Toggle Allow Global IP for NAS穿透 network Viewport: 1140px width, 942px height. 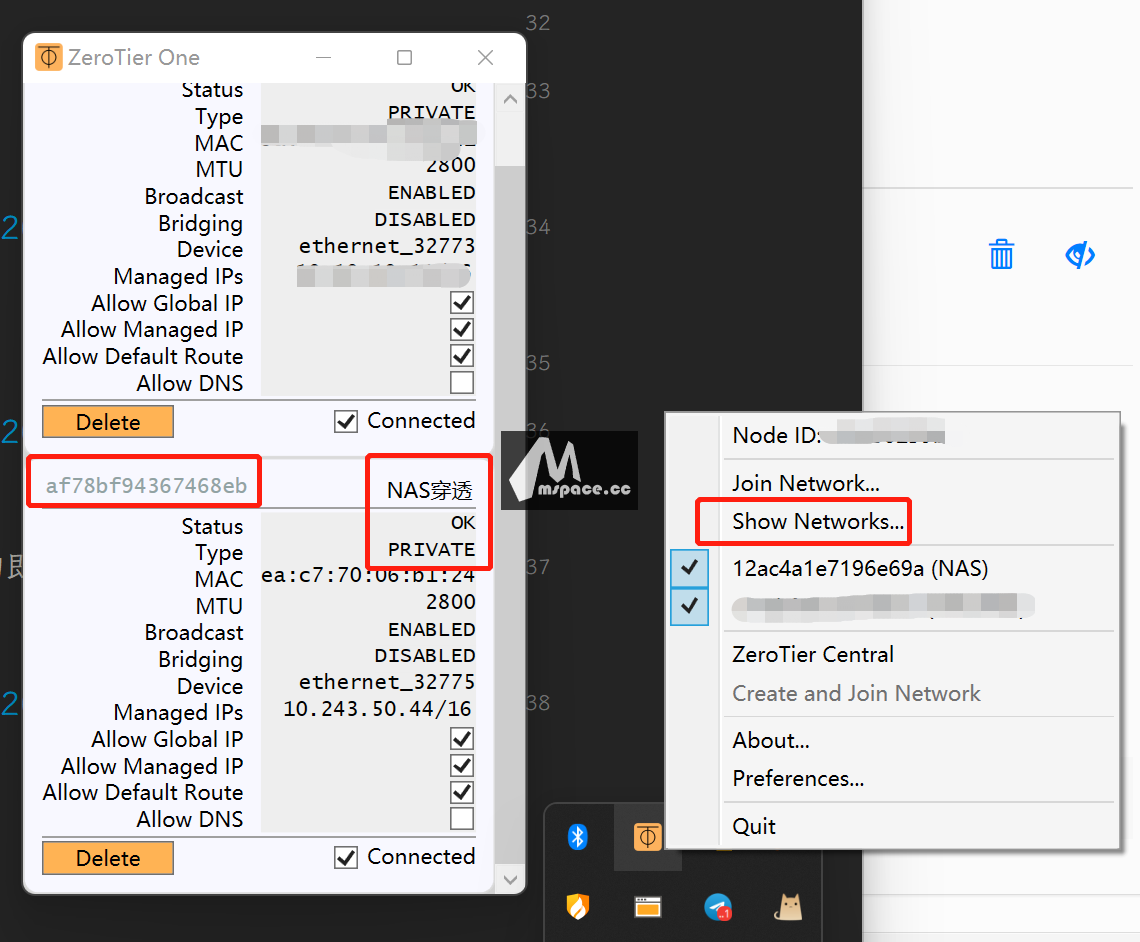[x=462, y=738]
